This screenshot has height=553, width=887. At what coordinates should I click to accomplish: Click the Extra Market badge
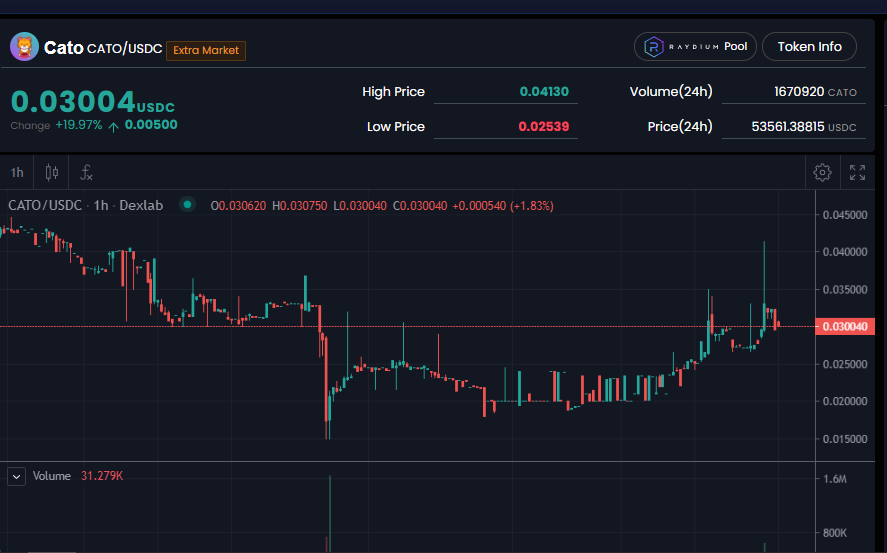[x=206, y=50]
